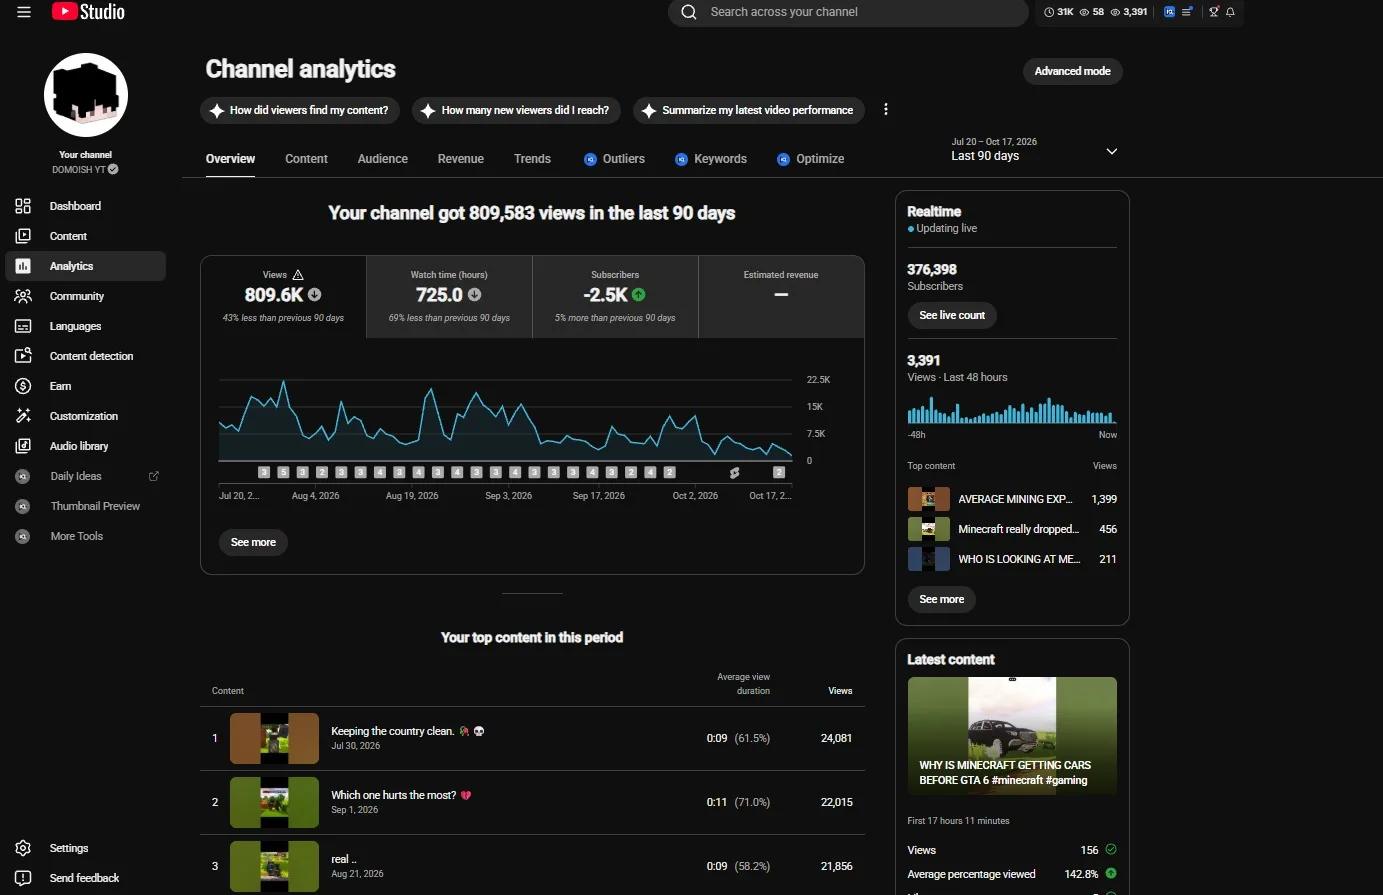Click the warning triangle next to Views
The height and width of the screenshot is (895, 1383).
298,275
